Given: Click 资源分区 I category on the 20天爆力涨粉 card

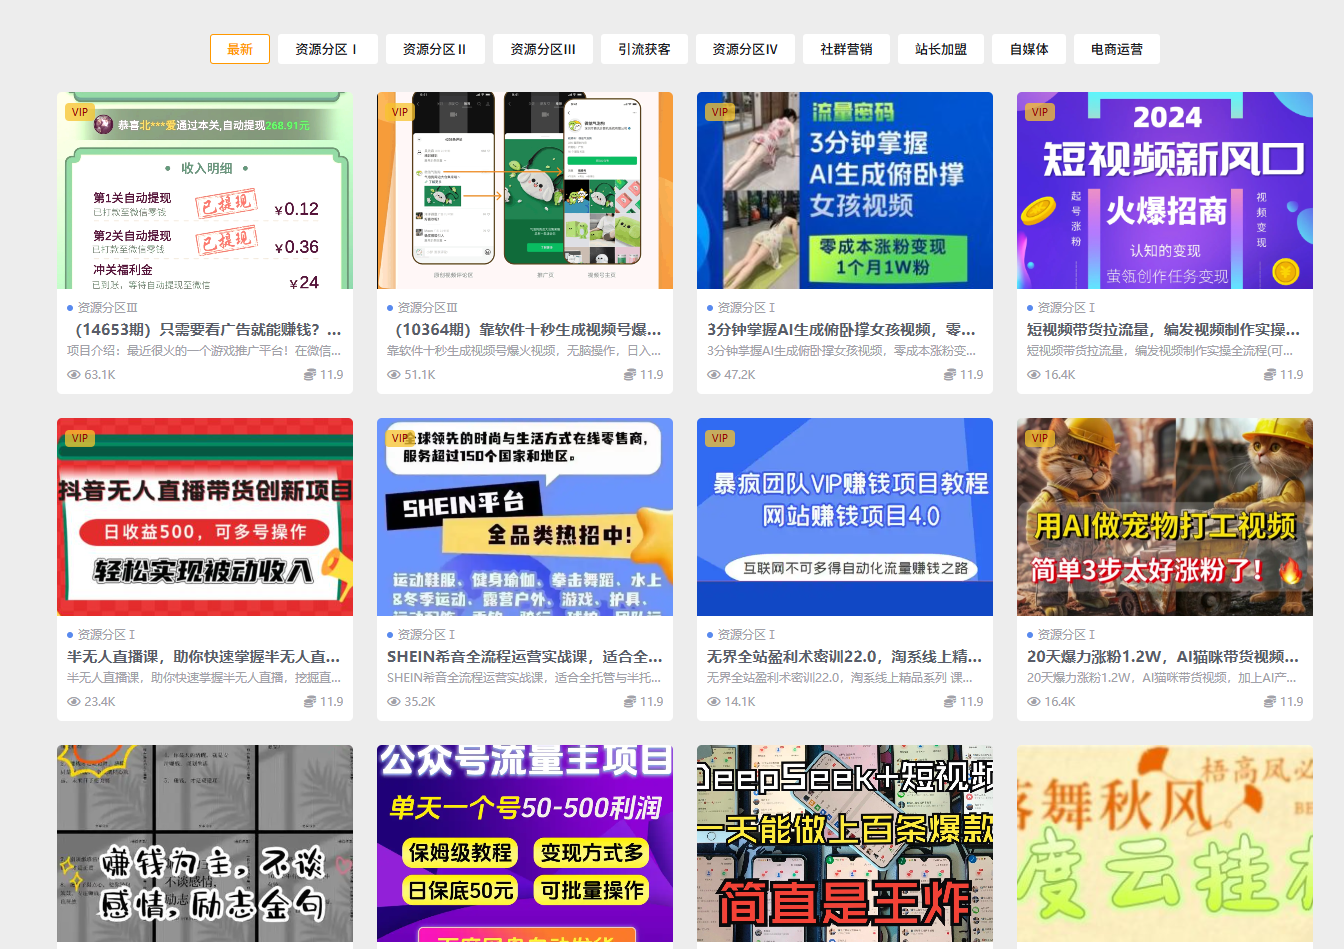Looking at the screenshot, I should coord(1066,635).
